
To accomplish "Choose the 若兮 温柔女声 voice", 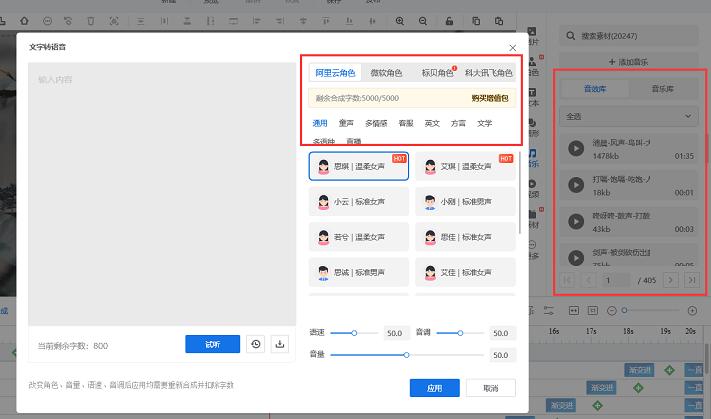I will (359, 237).
